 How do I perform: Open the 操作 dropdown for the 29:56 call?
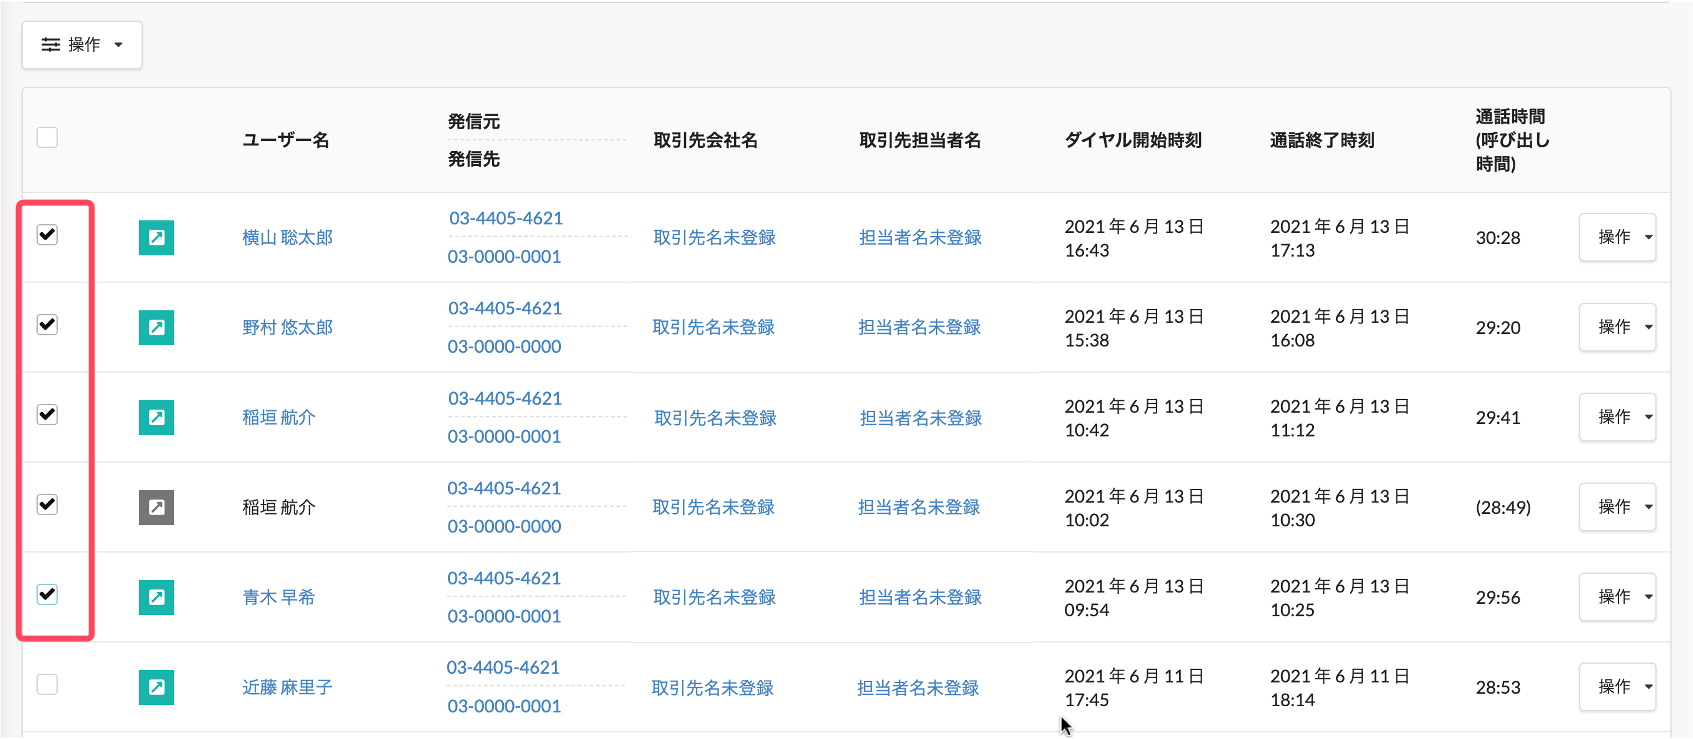[x=1617, y=597]
